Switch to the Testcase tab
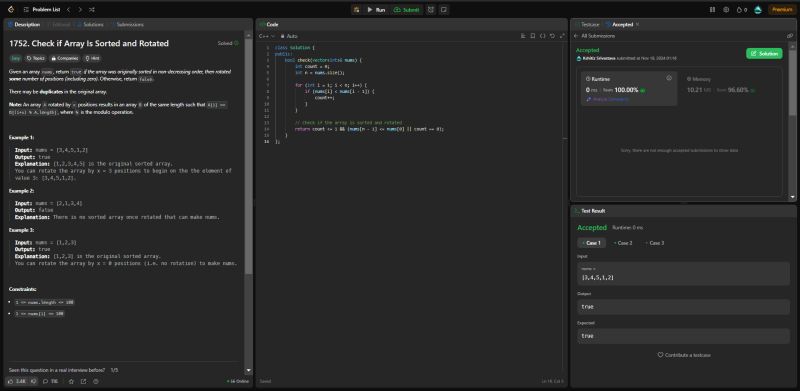The image size is (800, 391). (587, 25)
